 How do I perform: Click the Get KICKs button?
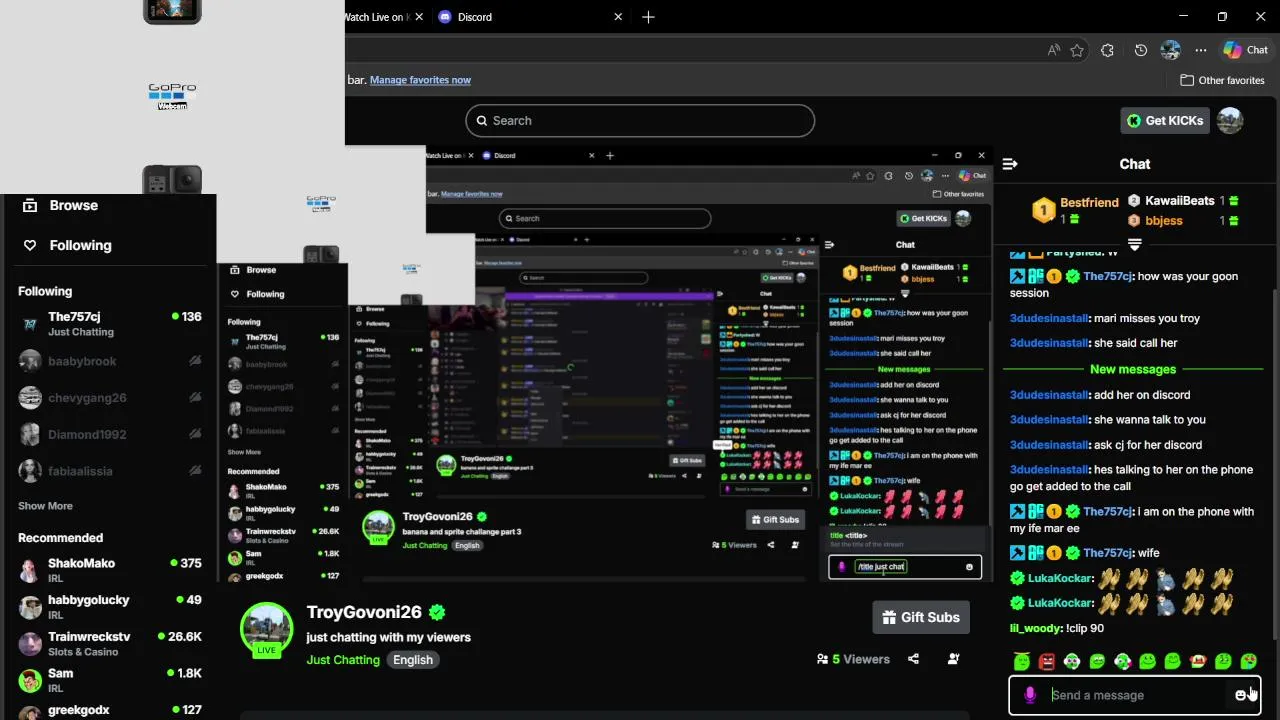(x=1165, y=120)
